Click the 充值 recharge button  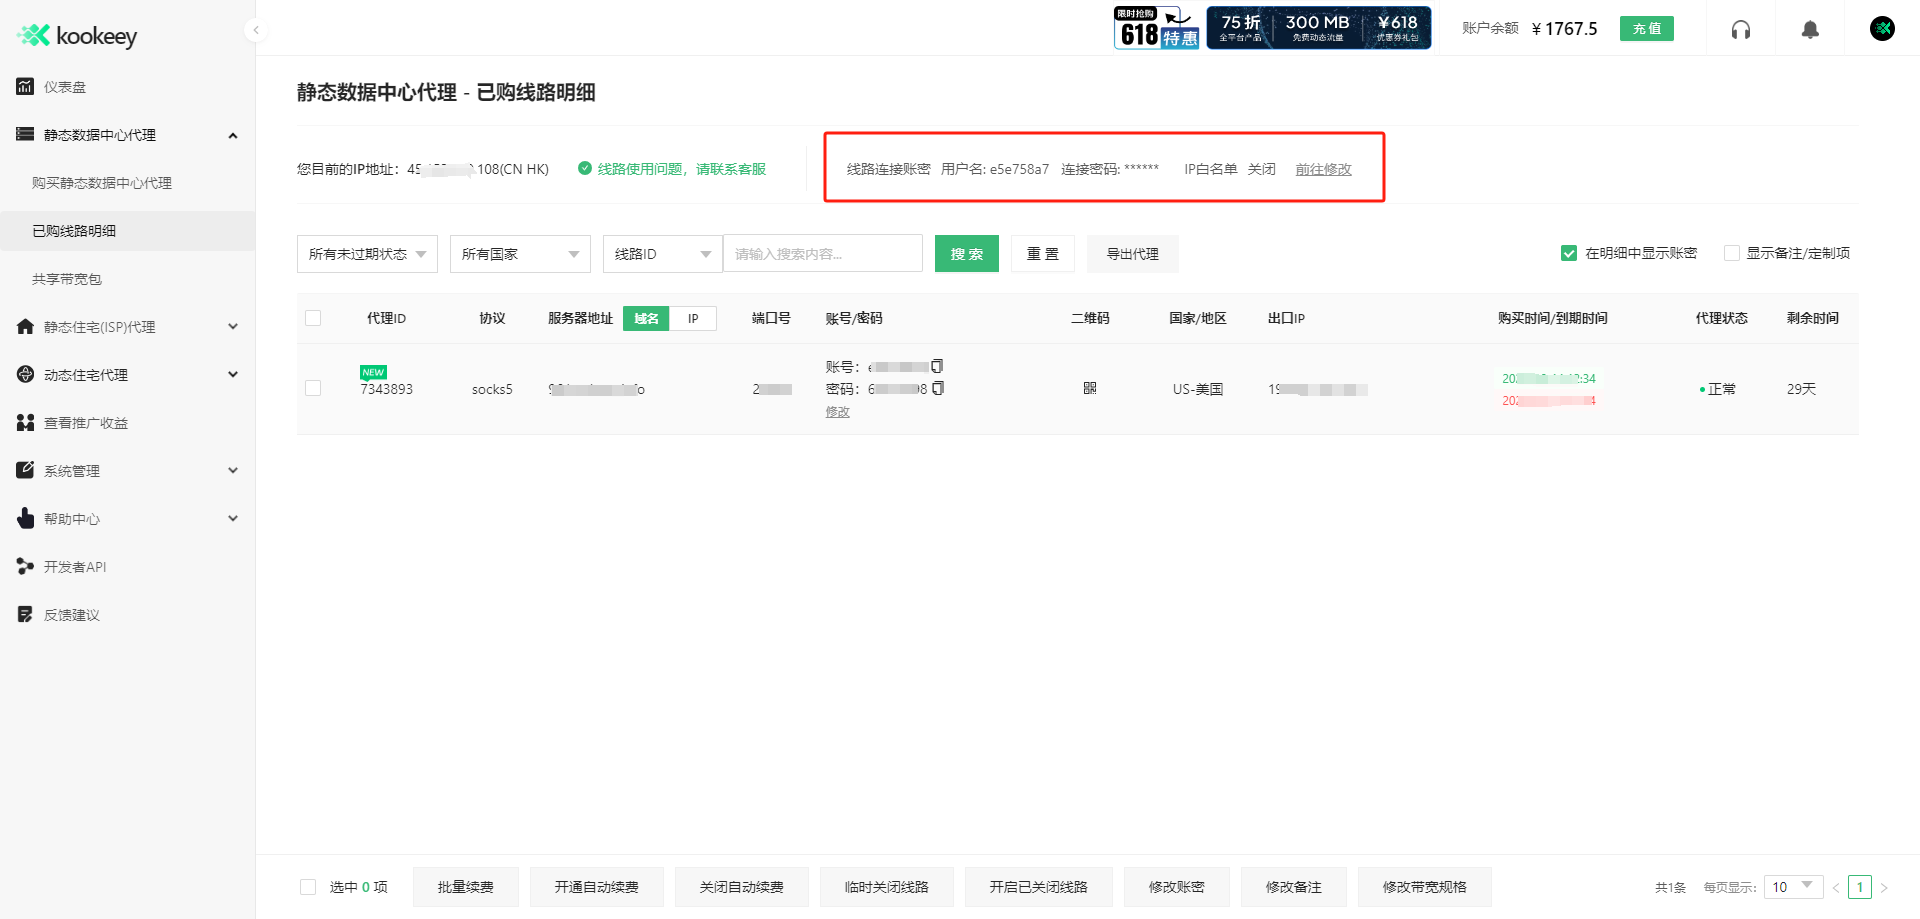1646,29
